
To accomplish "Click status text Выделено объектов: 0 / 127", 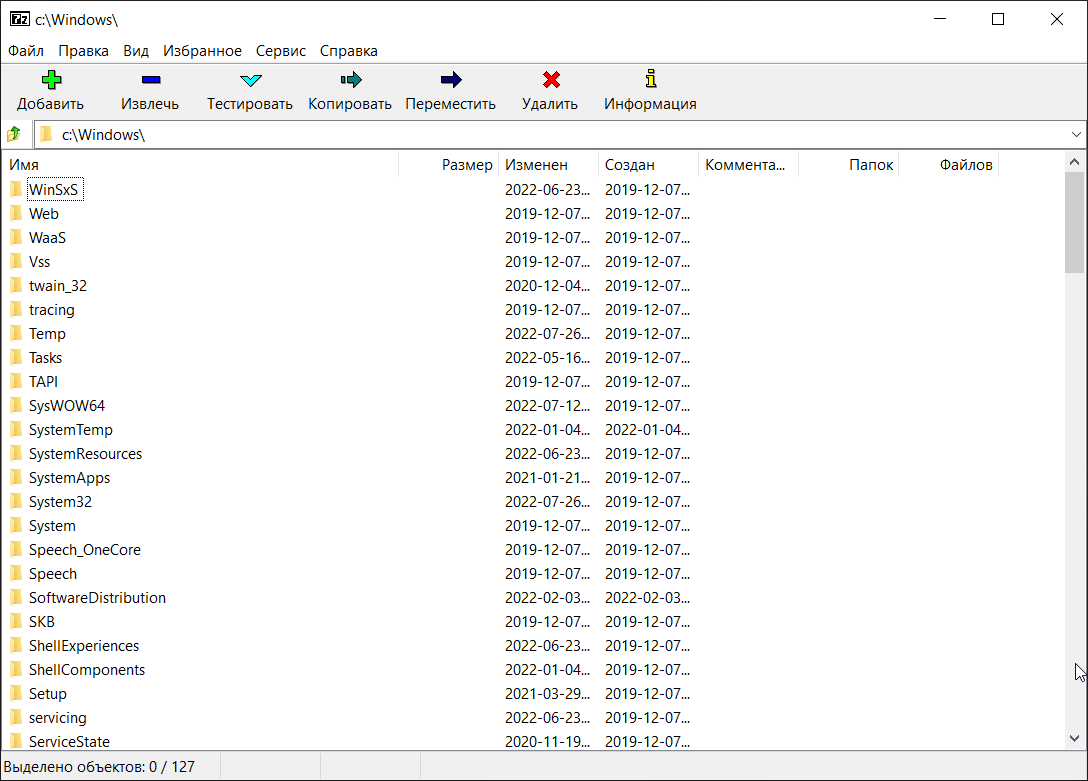I will (99, 766).
